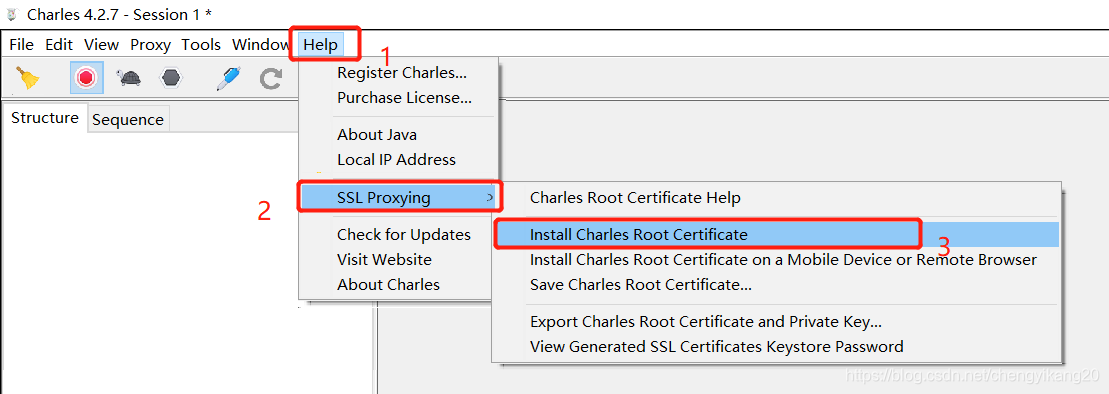Open Charles Root Certificate Help
Screen dimensions: 1109x394
tap(777, 197)
